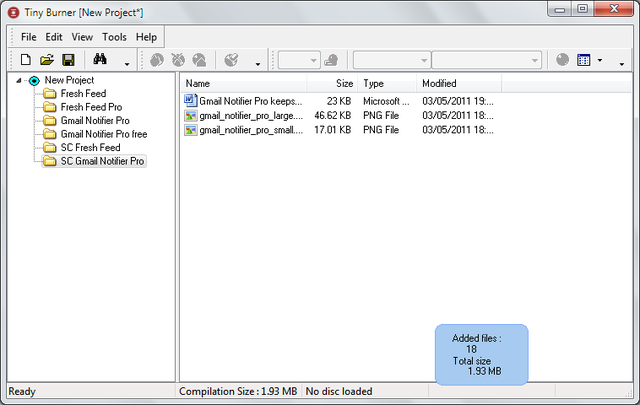Open the Edit menu
This screenshot has width=640, height=405.
54,37
